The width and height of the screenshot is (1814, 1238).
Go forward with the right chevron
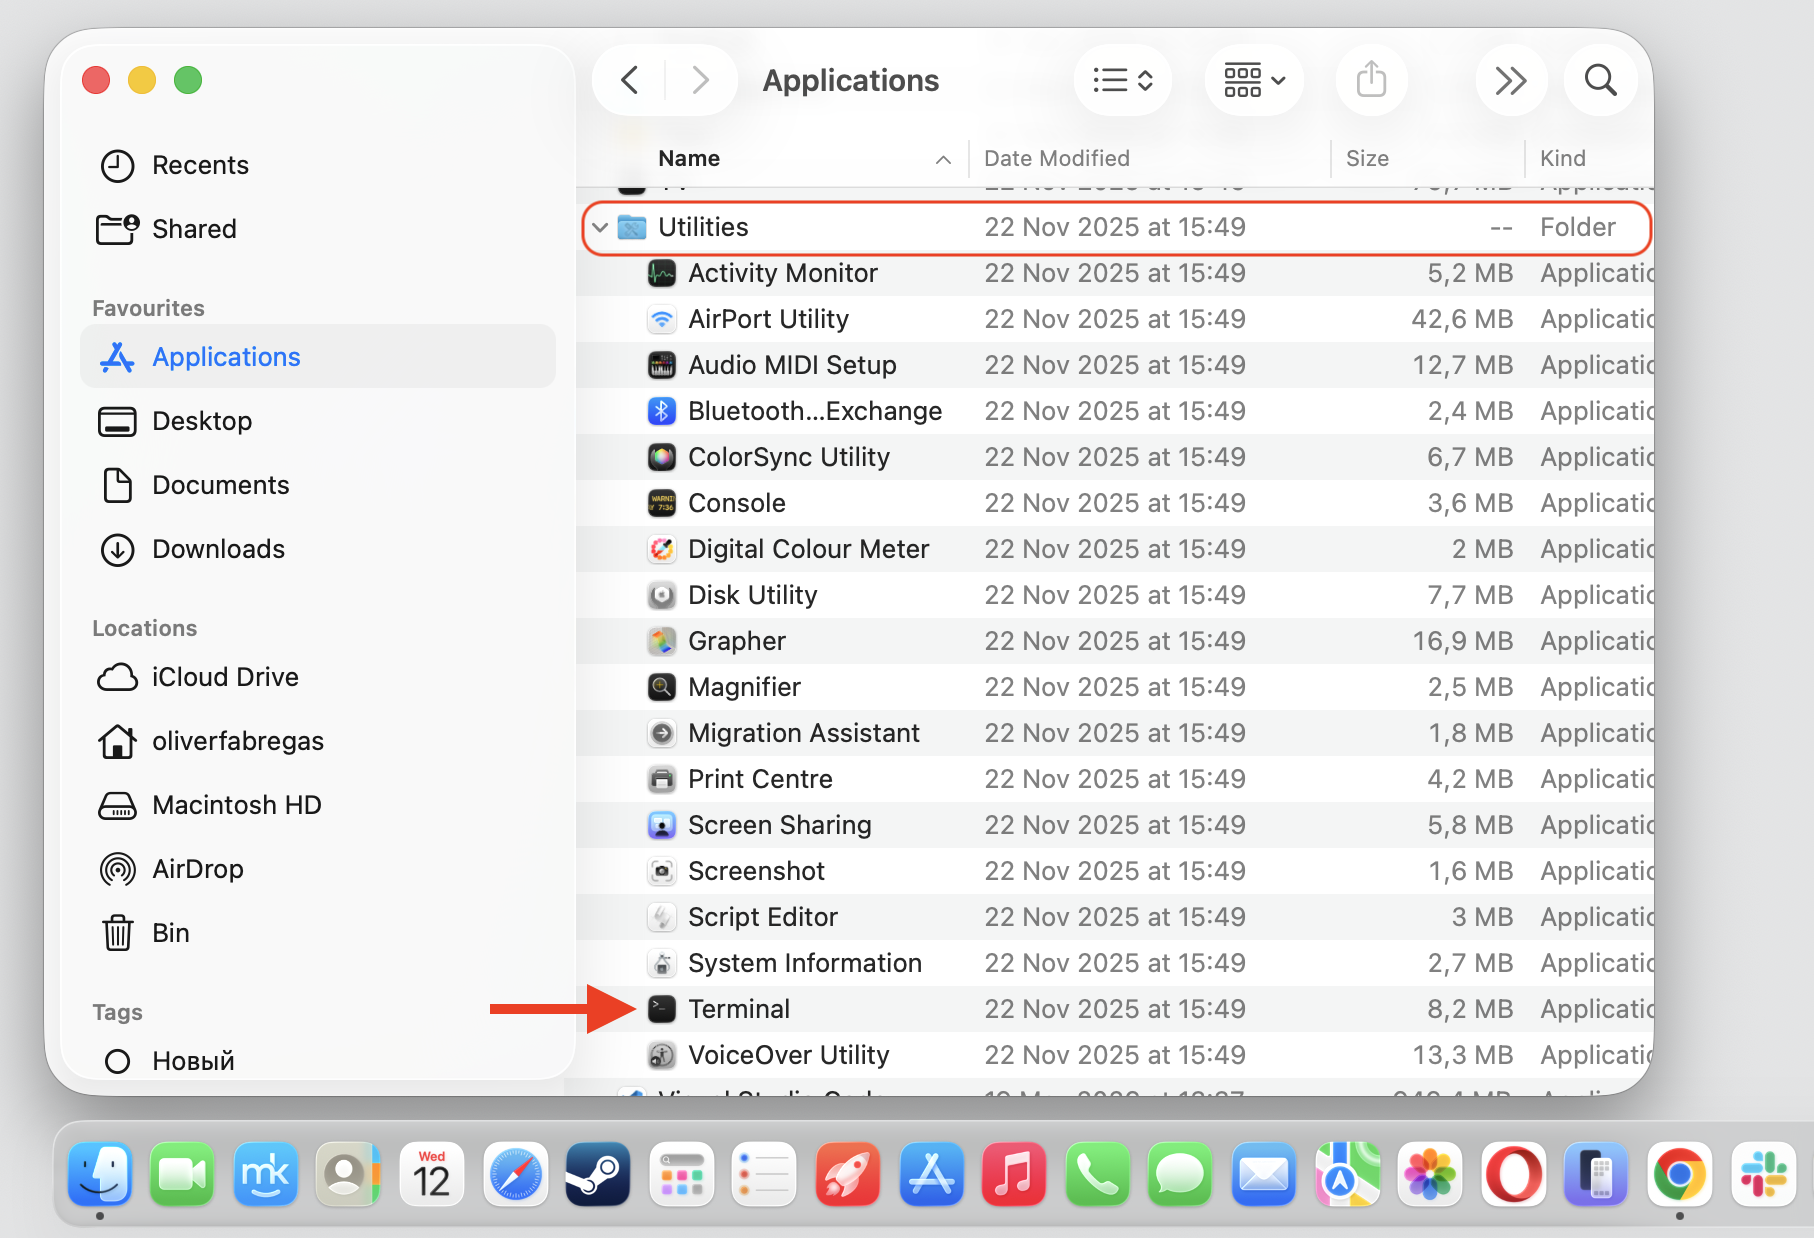coord(700,80)
